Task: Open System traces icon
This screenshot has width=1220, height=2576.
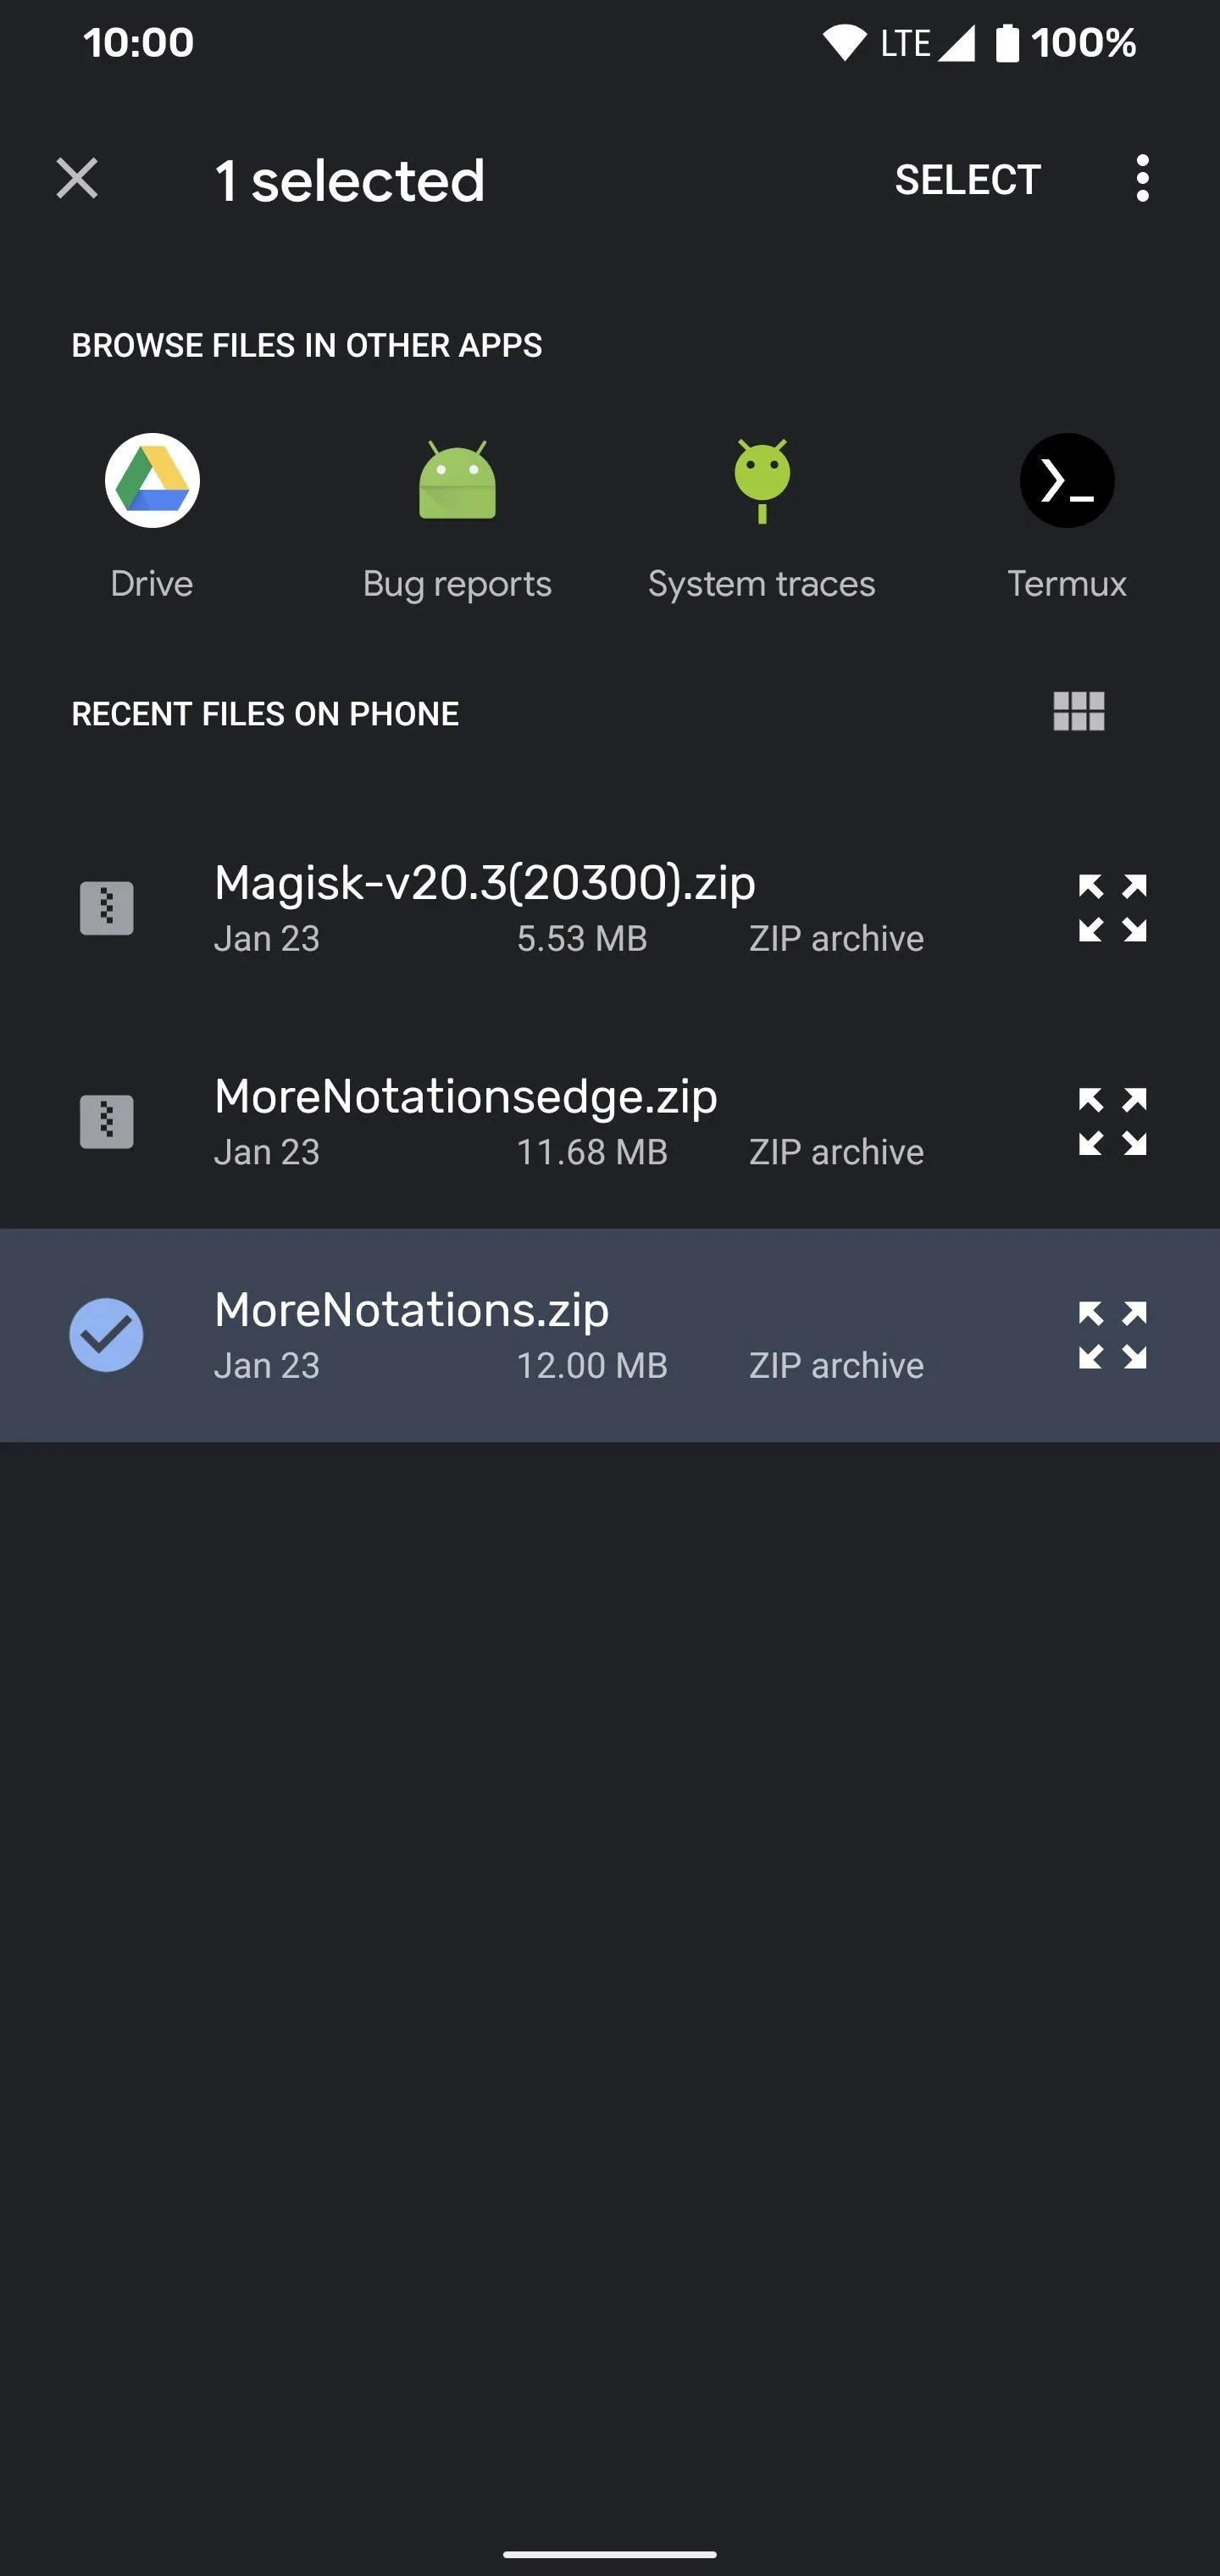Action: (762, 480)
